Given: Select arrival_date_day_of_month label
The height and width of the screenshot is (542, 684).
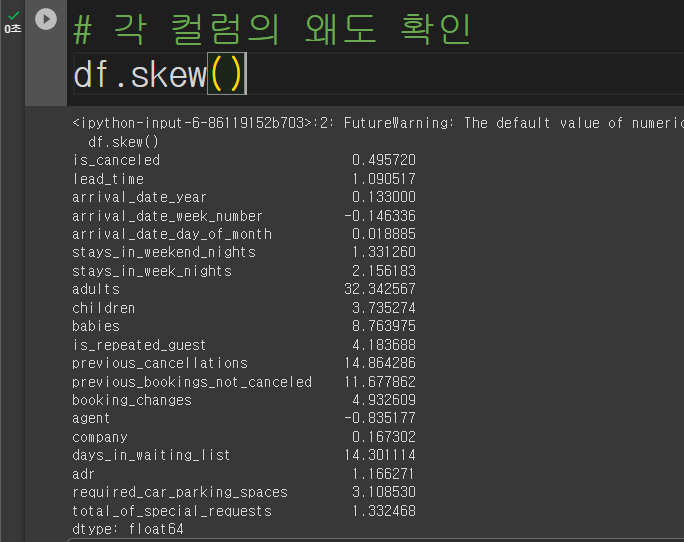Looking at the screenshot, I should (x=172, y=234).
